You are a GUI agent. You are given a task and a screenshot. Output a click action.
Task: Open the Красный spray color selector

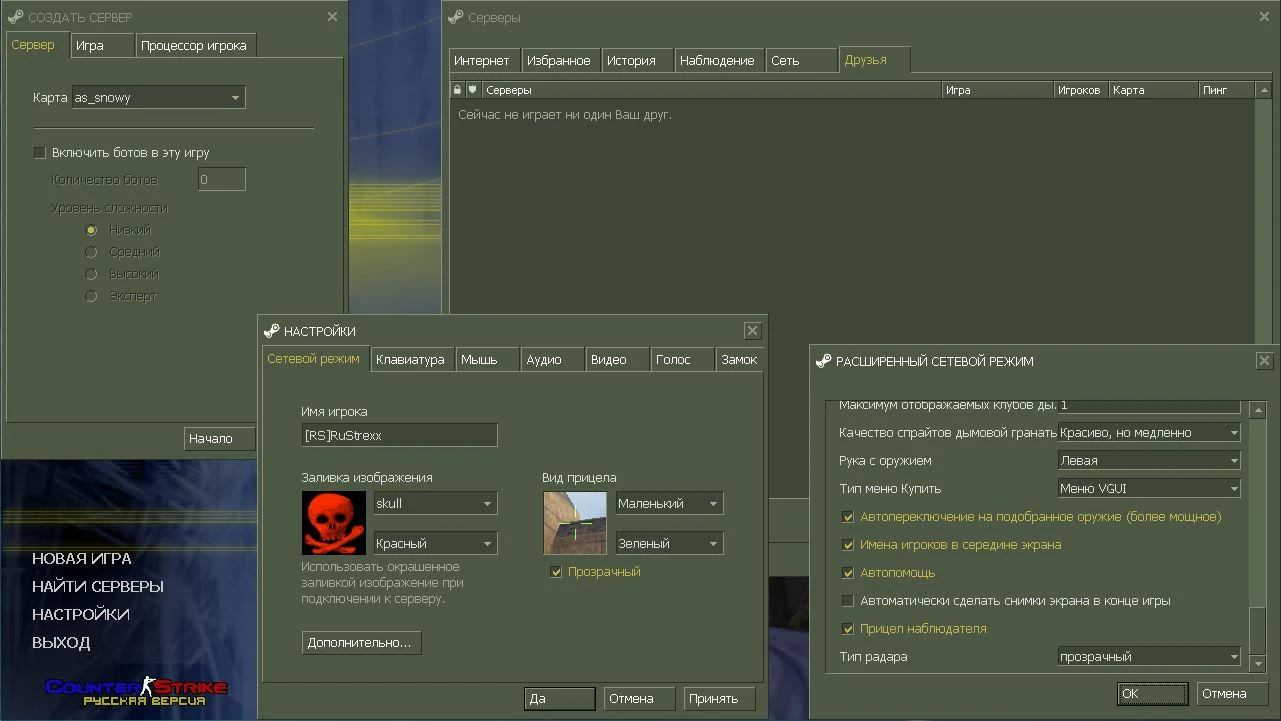tap(435, 542)
